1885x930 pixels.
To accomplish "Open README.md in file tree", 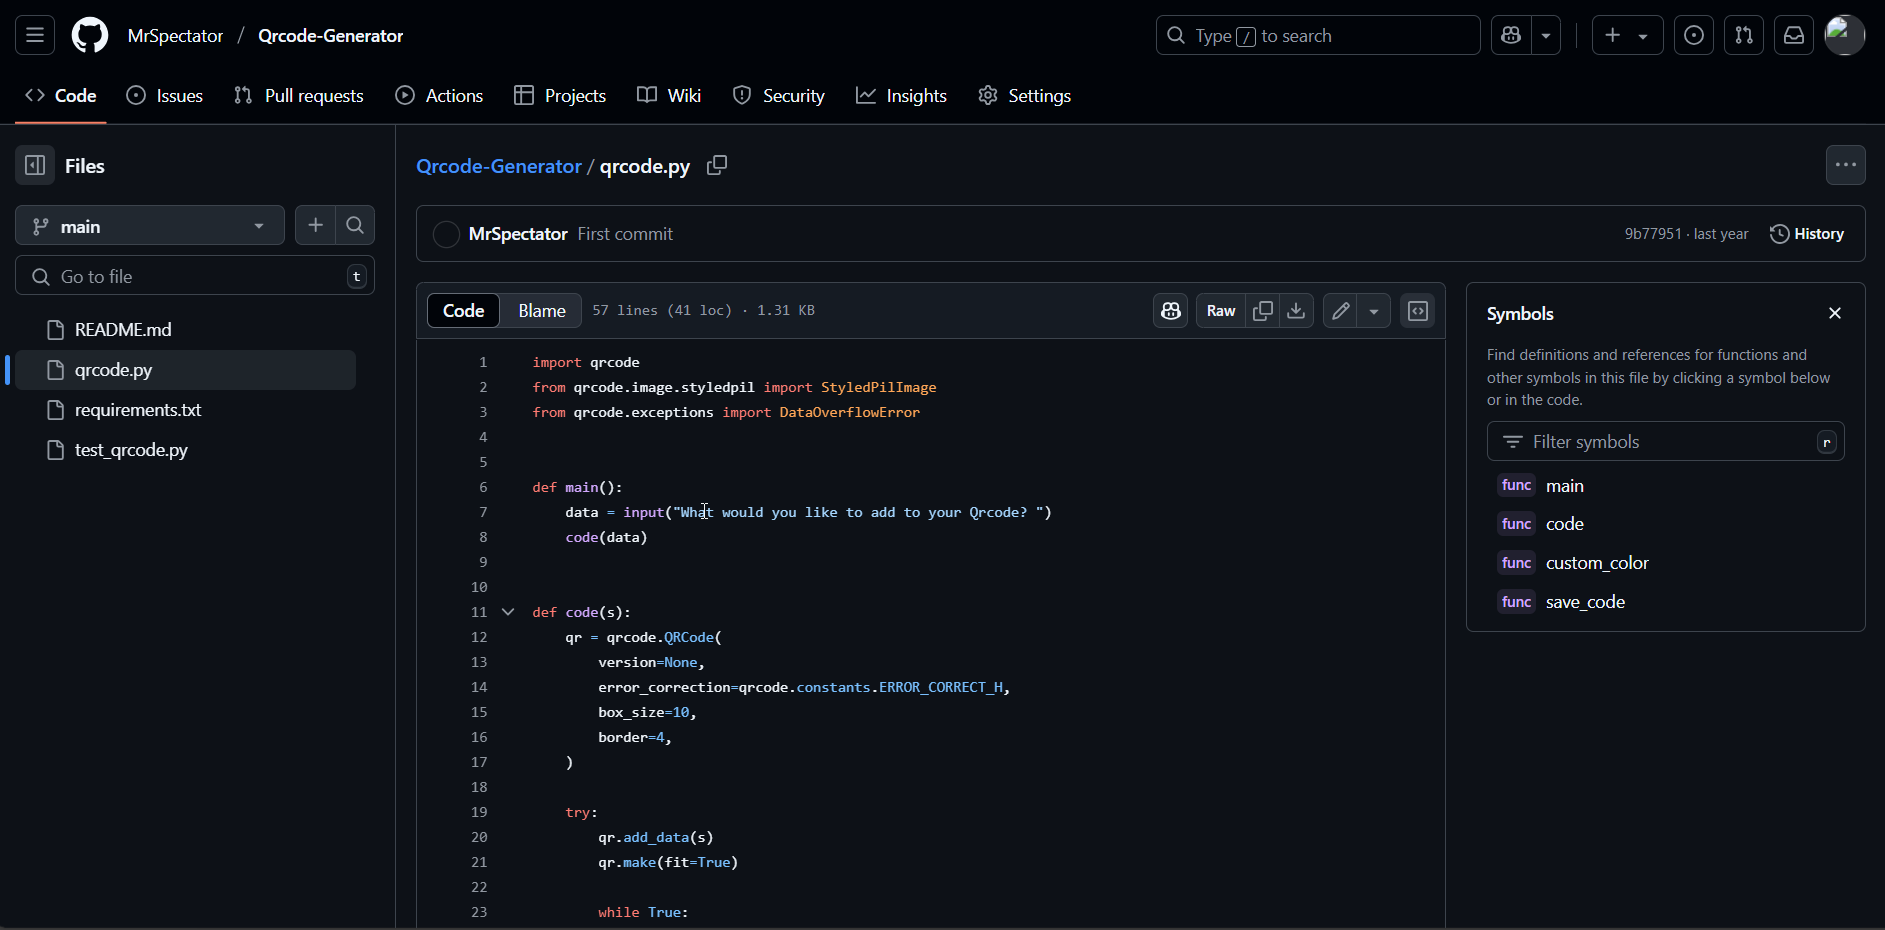I will 185,330.
